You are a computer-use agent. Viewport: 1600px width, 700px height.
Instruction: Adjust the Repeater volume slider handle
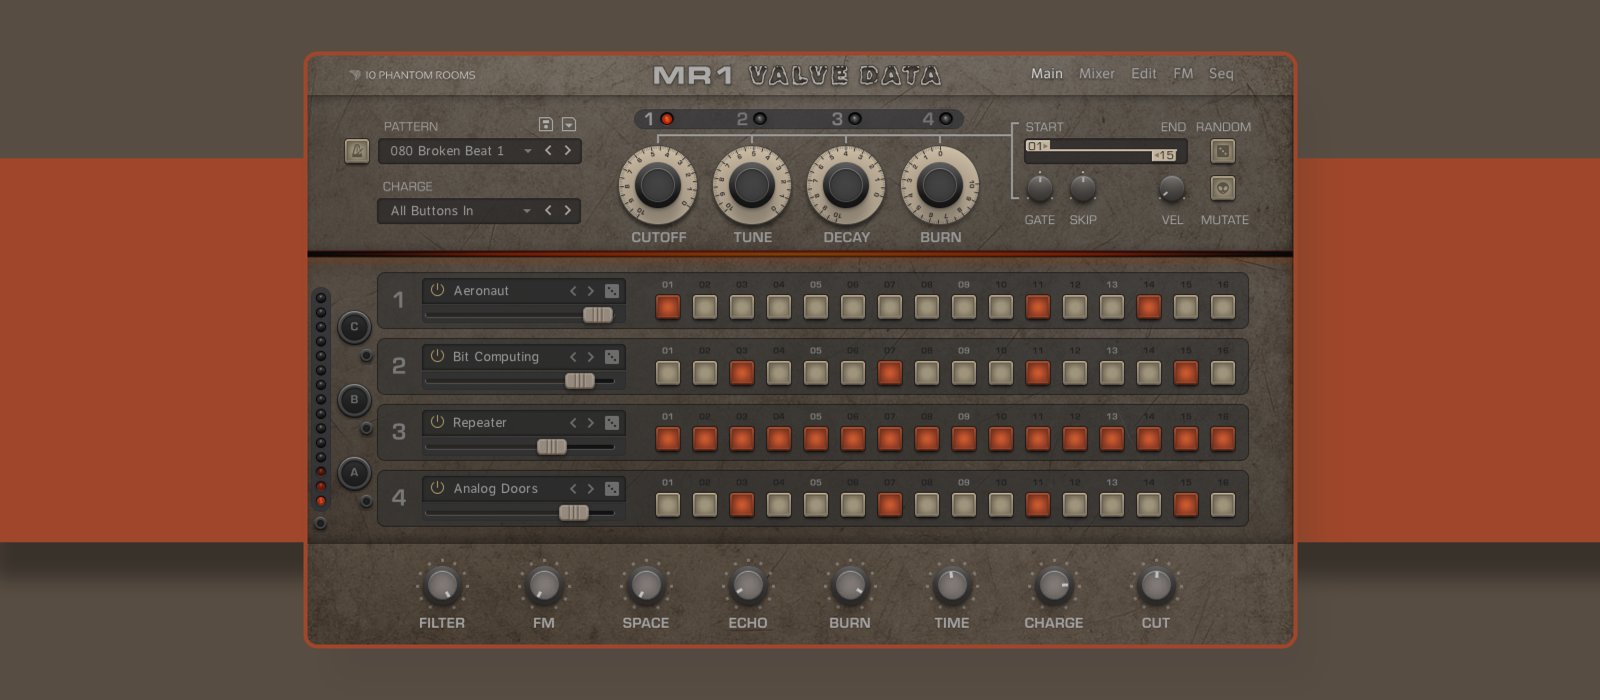[x=552, y=447]
